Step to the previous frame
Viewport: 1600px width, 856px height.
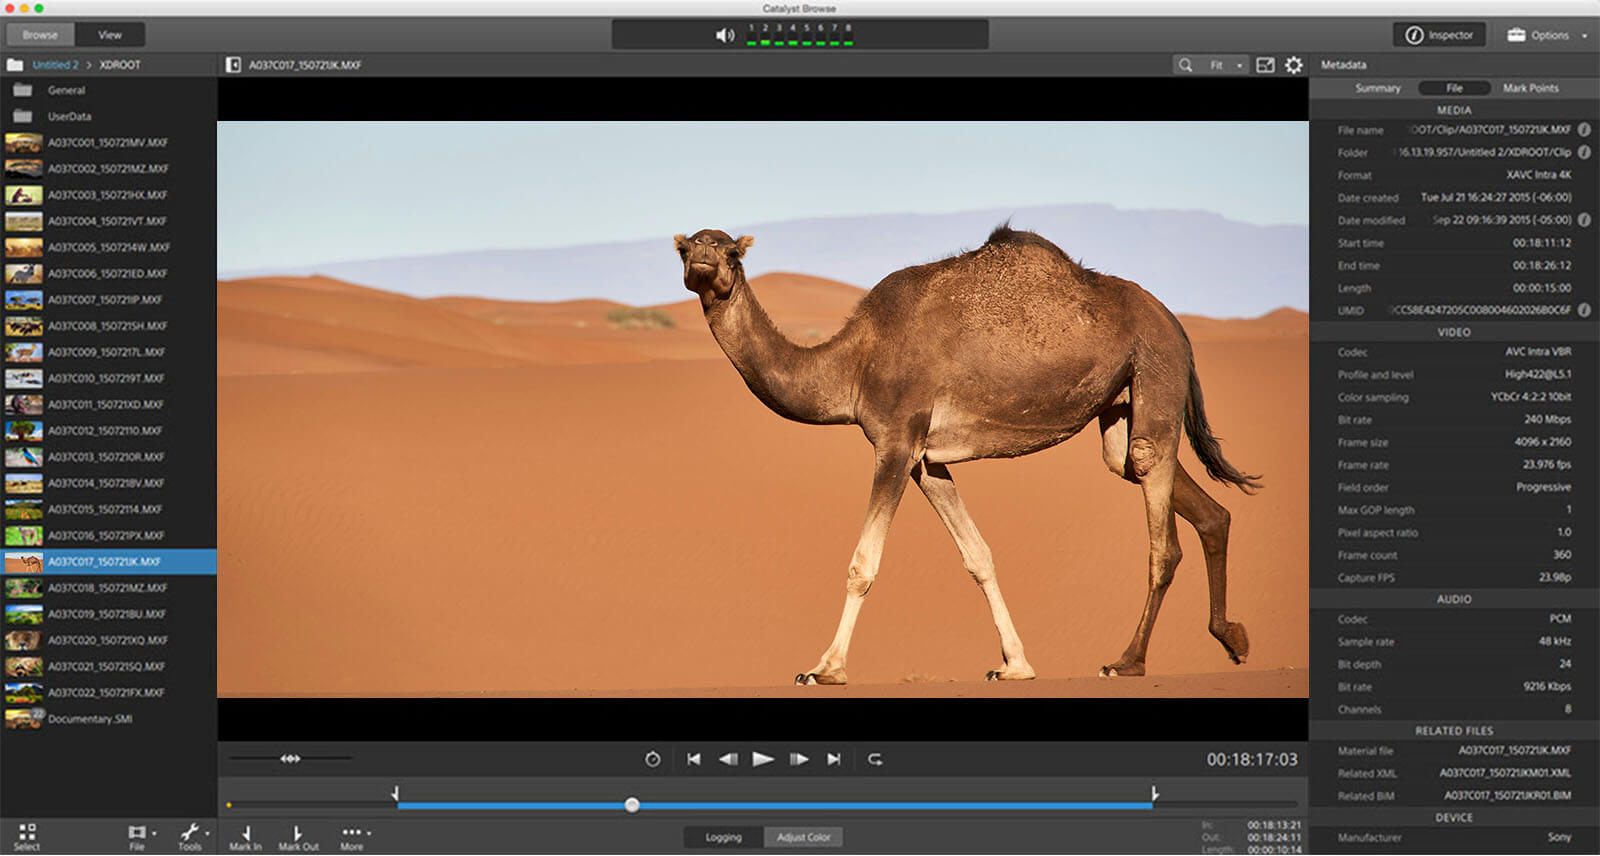point(728,760)
